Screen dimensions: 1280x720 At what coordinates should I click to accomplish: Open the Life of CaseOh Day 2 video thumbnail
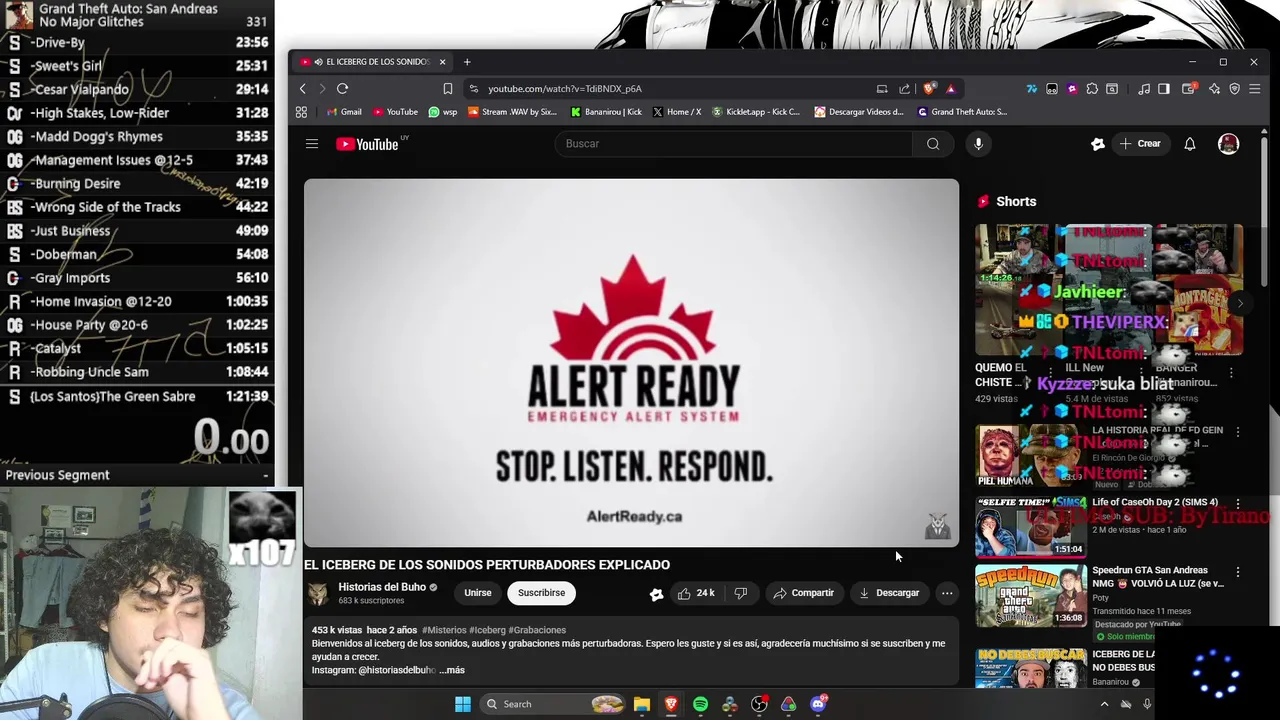[1031, 527]
